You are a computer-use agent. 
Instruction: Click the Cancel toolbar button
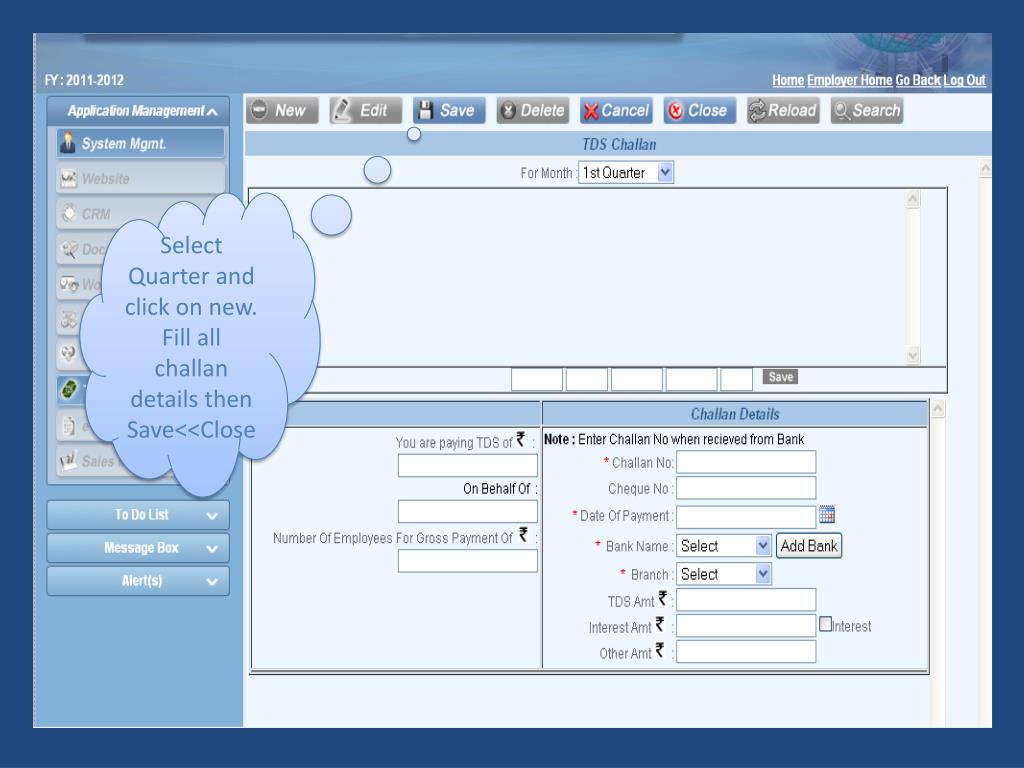click(616, 110)
